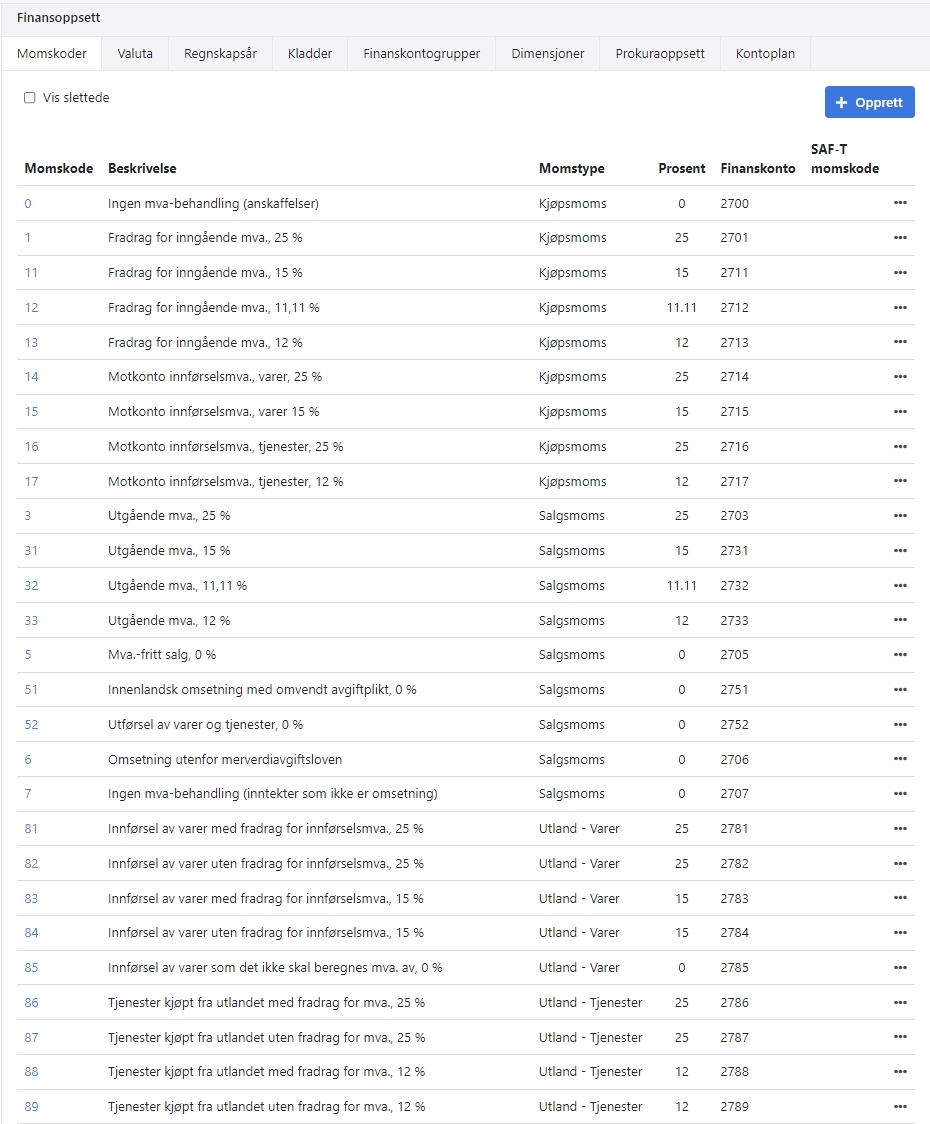Open the actions menu for account 2751
Viewport: 930px width, 1124px height.
coord(900,690)
